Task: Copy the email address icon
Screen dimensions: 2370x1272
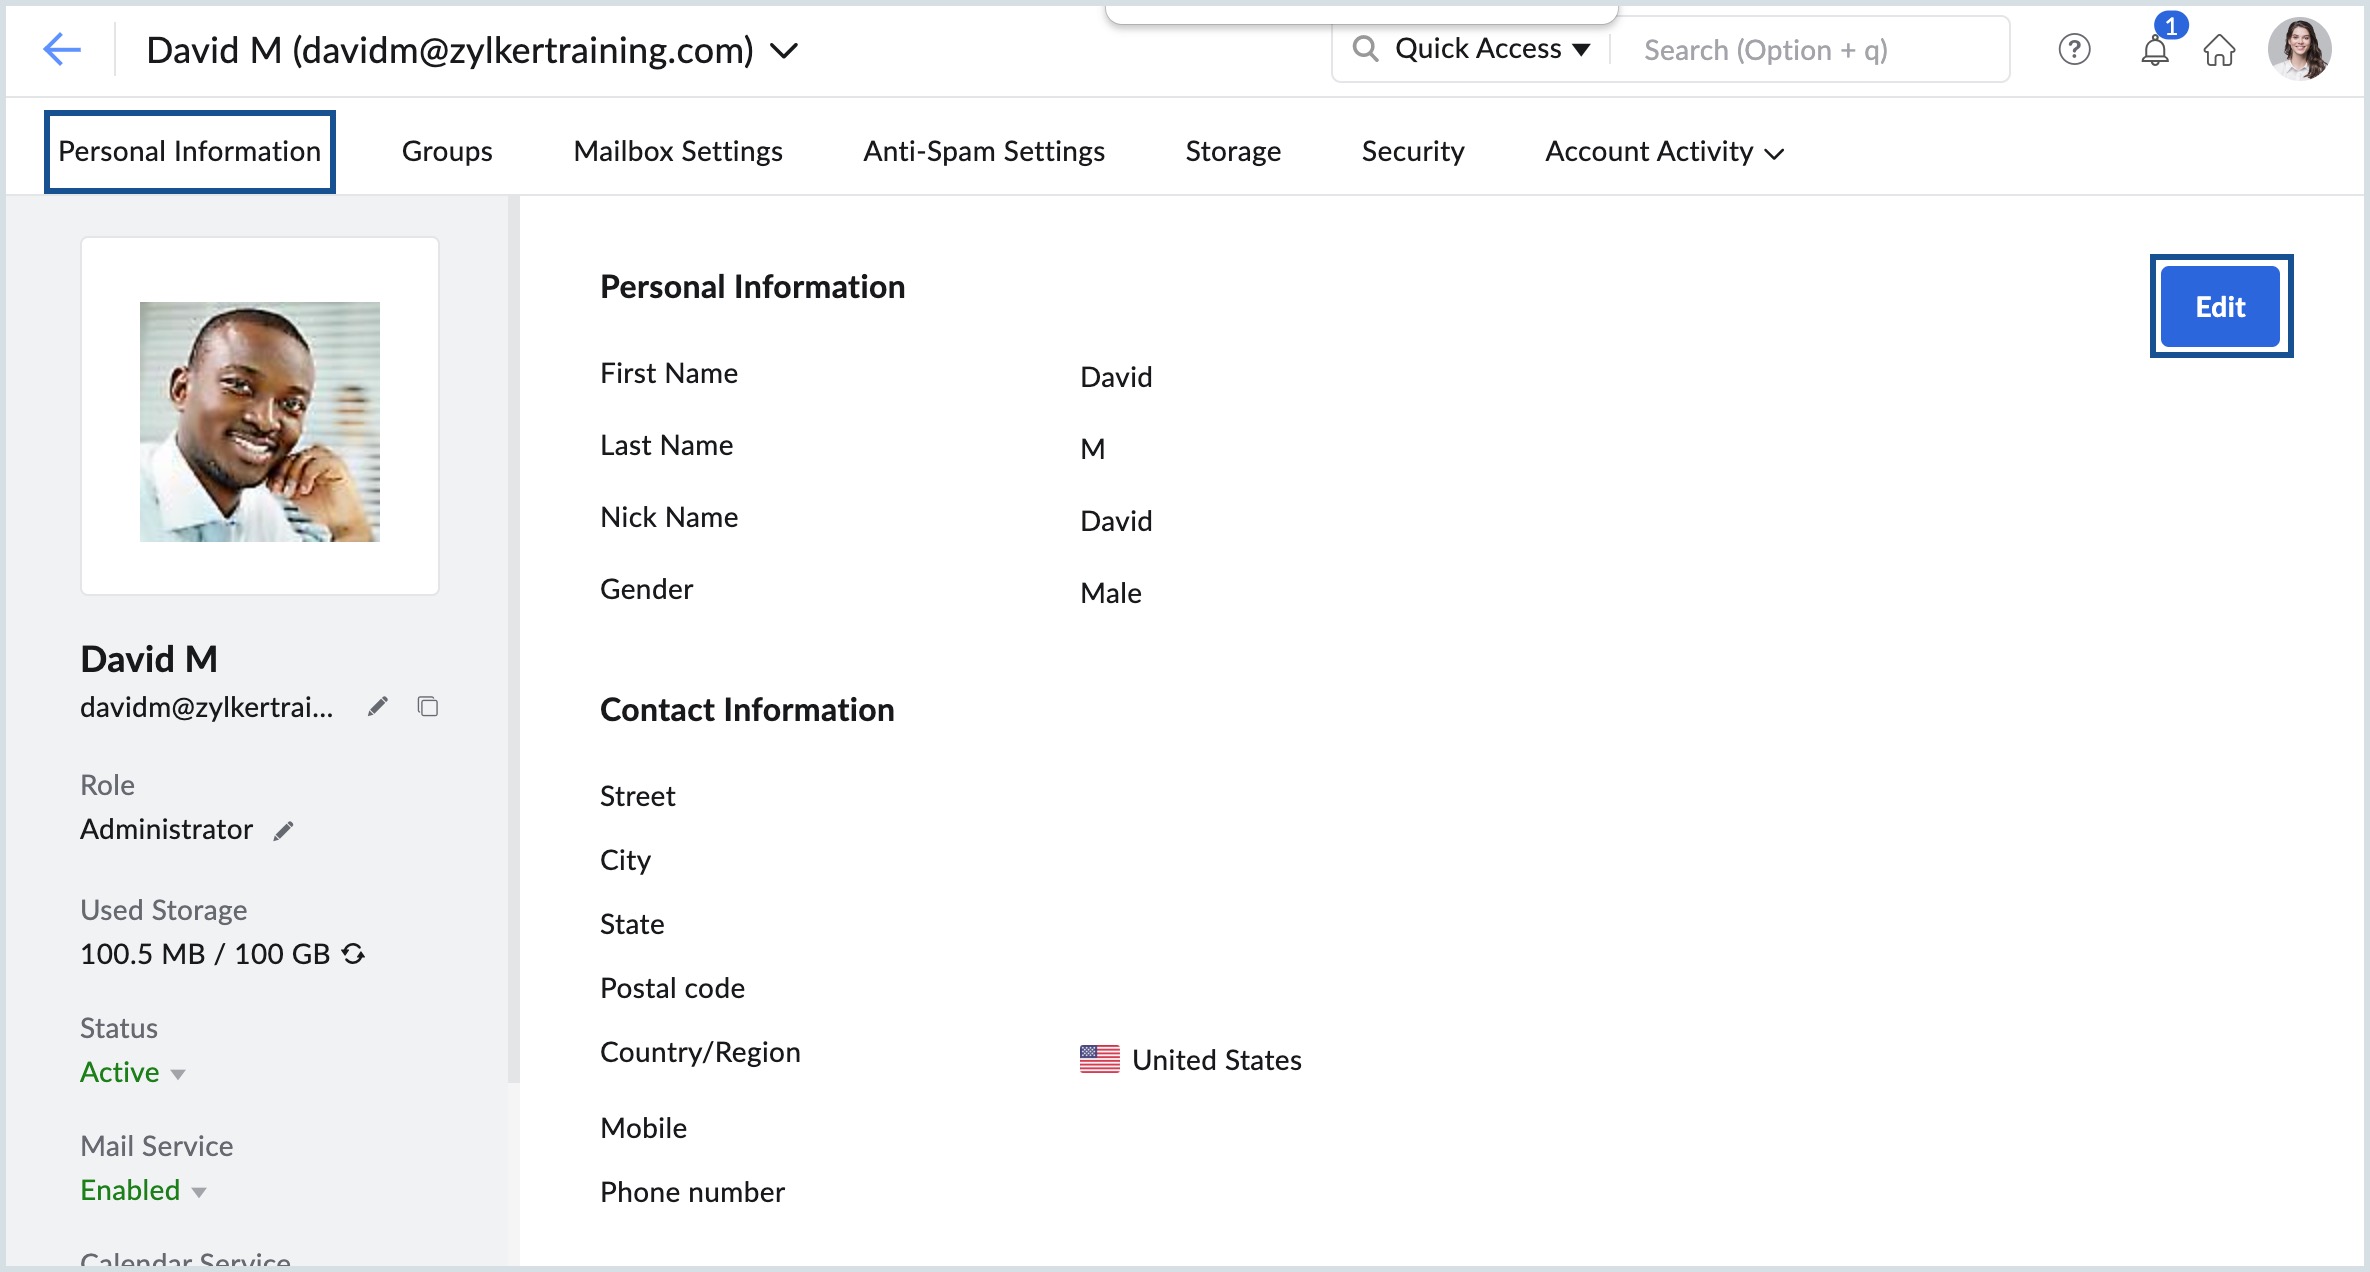Action: [x=428, y=707]
